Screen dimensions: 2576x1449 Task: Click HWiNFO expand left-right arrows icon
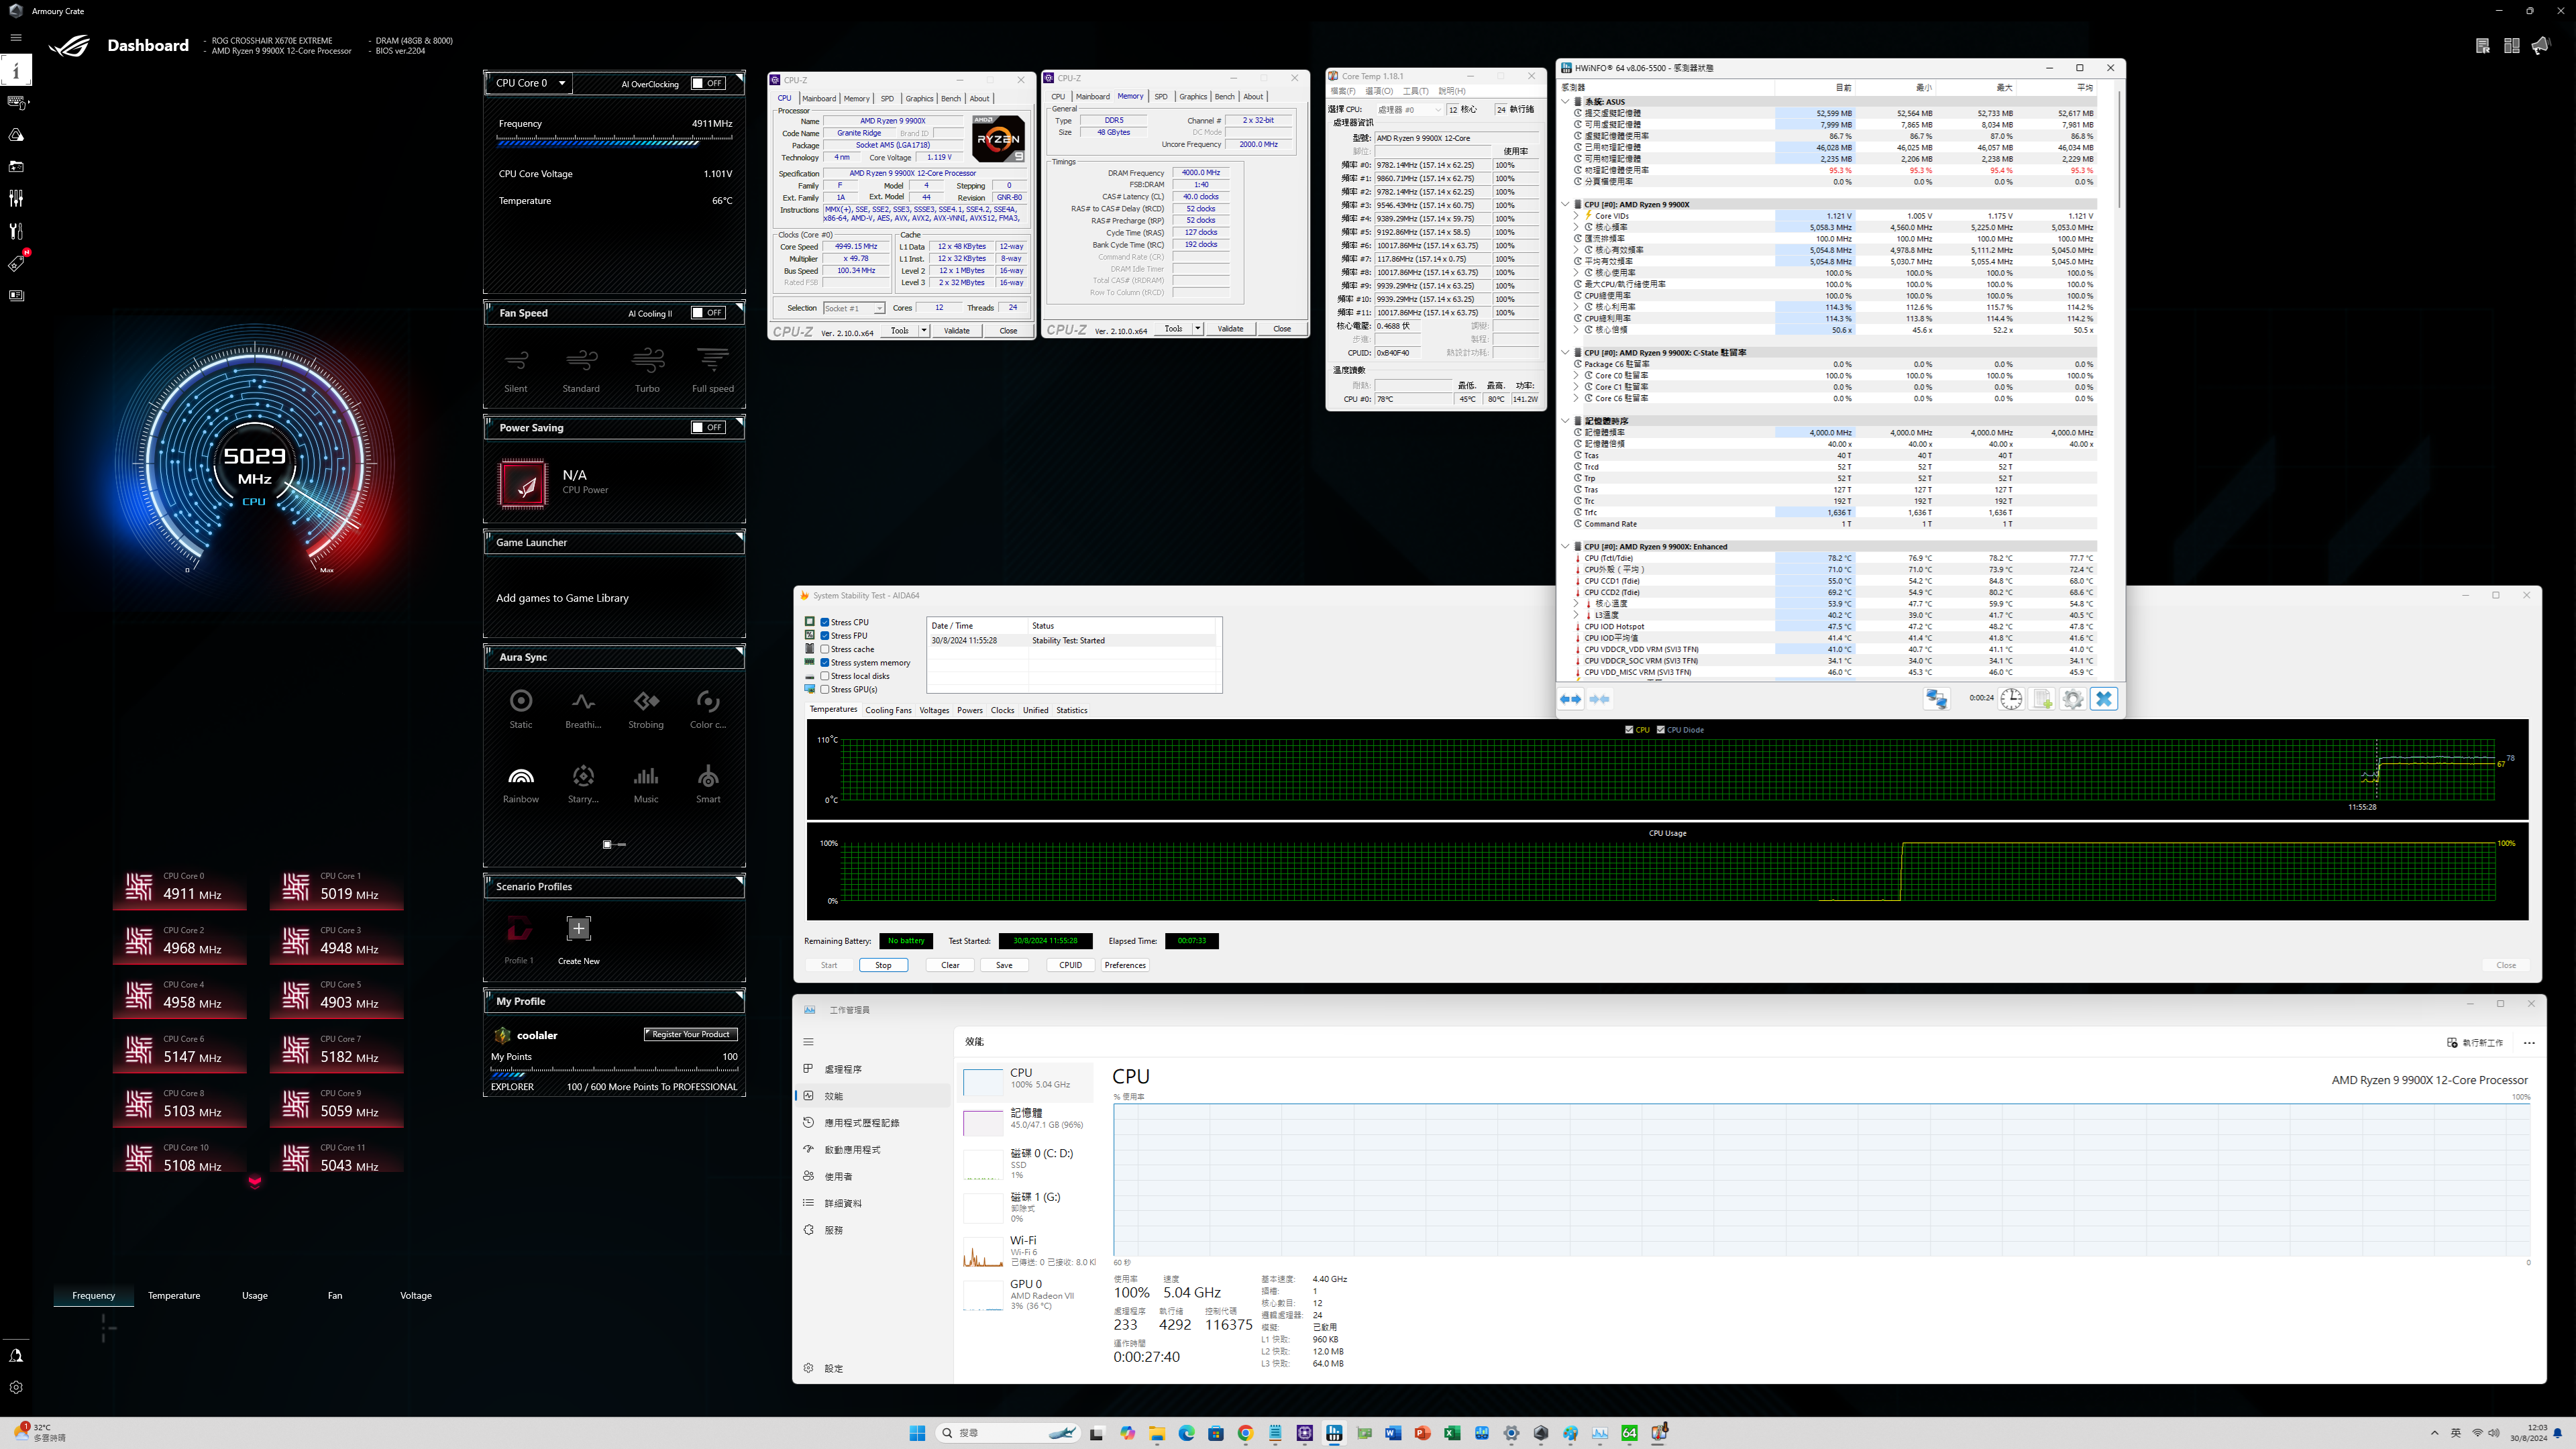tap(1571, 699)
